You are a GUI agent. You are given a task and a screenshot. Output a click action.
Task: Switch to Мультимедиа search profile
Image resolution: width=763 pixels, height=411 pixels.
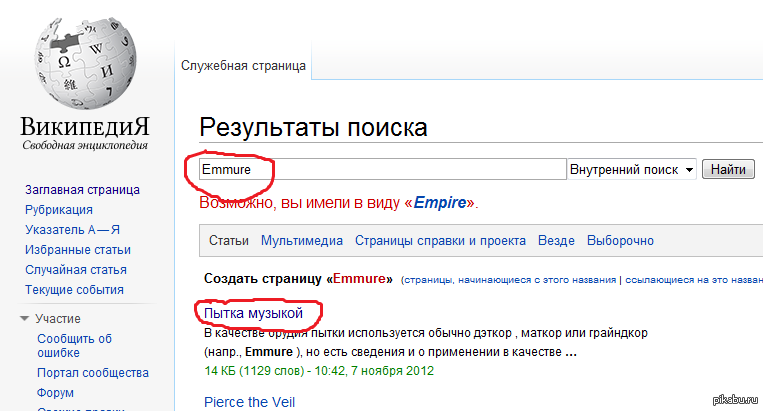[x=302, y=241]
